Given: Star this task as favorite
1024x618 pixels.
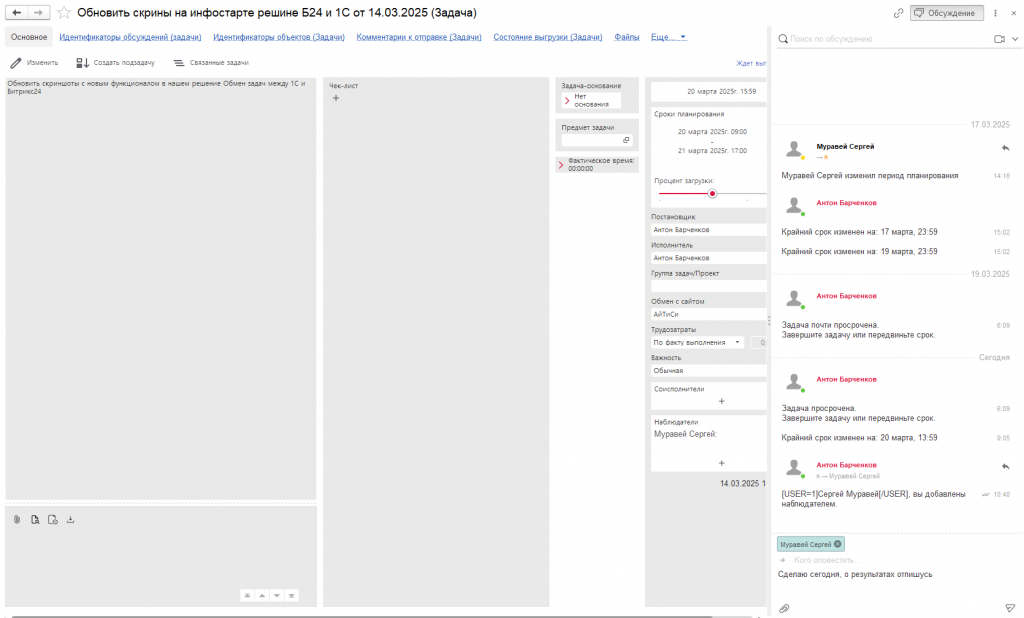Looking at the screenshot, I should click(63, 12).
